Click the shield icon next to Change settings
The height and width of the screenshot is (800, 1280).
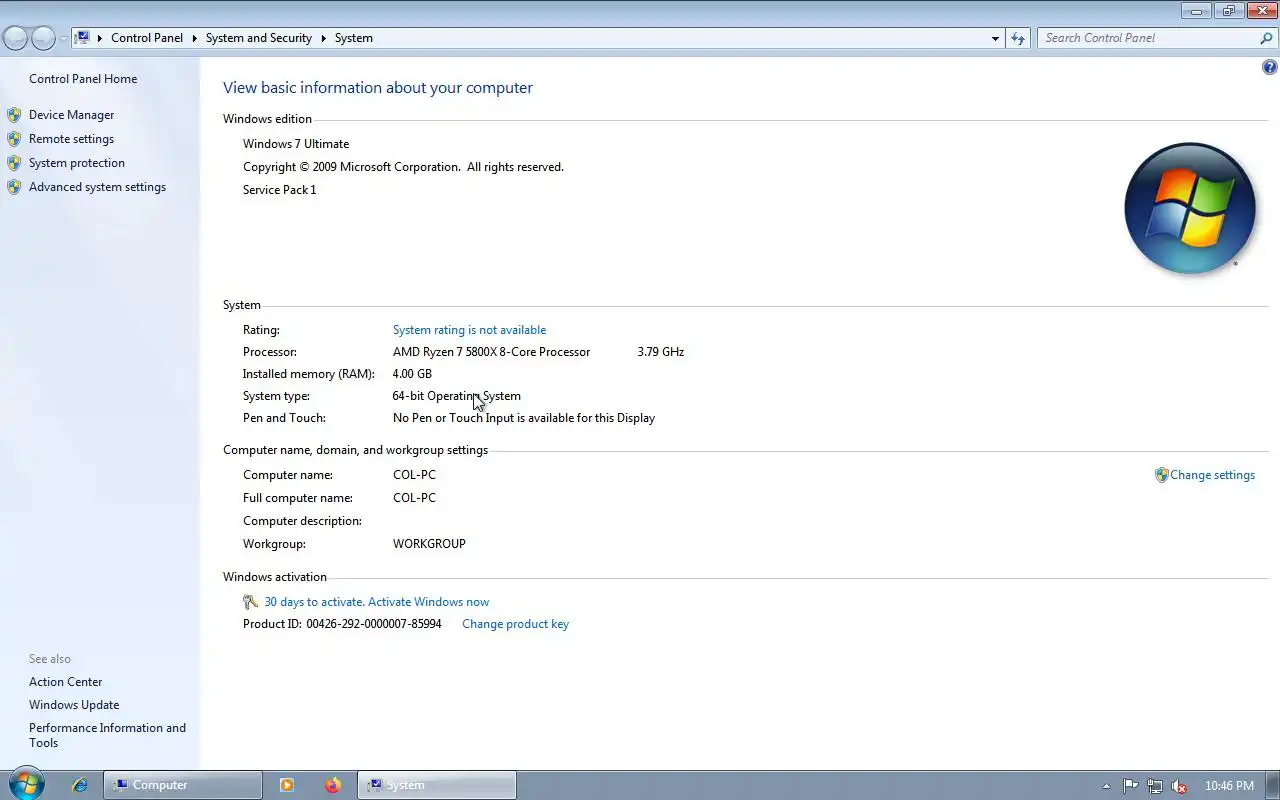tap(1161, 475)
